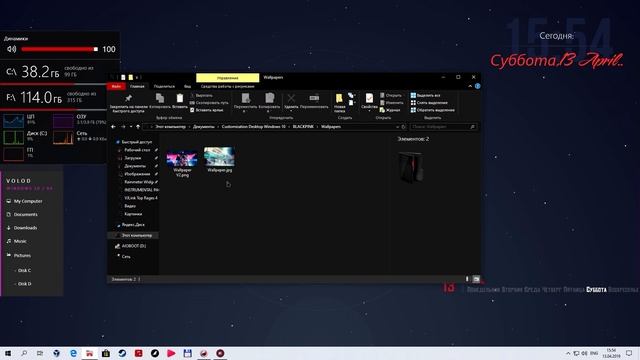This screenshot has height=360, width=640.
Task: Collapse the ribbon with the chevron arrow
Action: click(470, 87)
